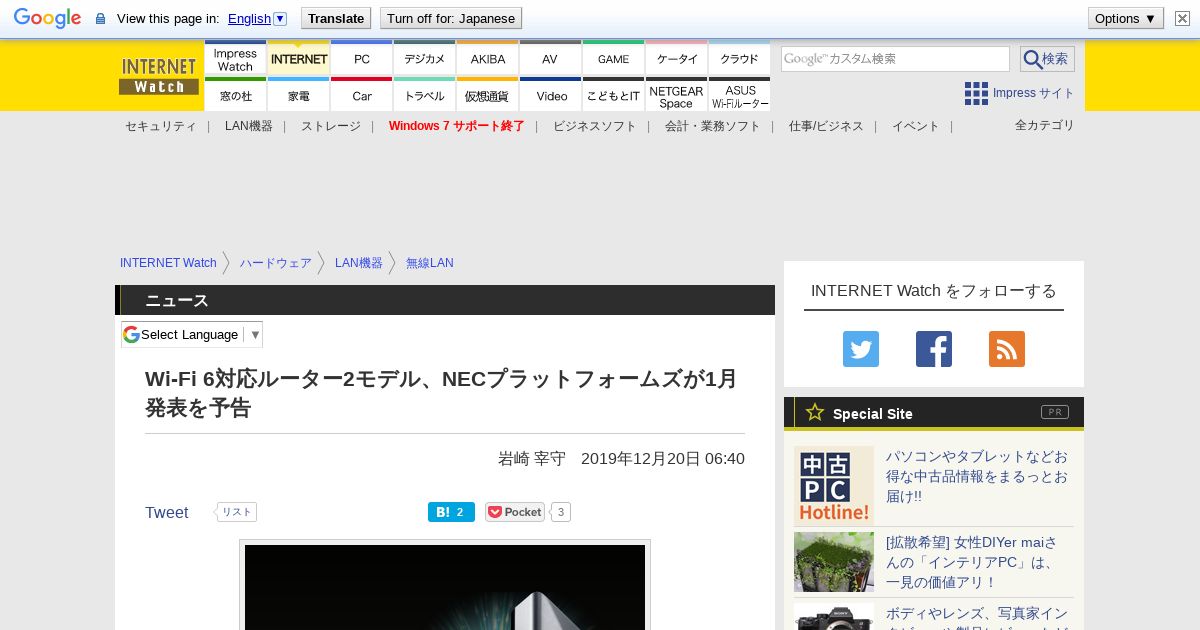Image resolution: width=1200 pixels, height=630 pixels.
Task: Select the Car tab
Action: (361, 95)
